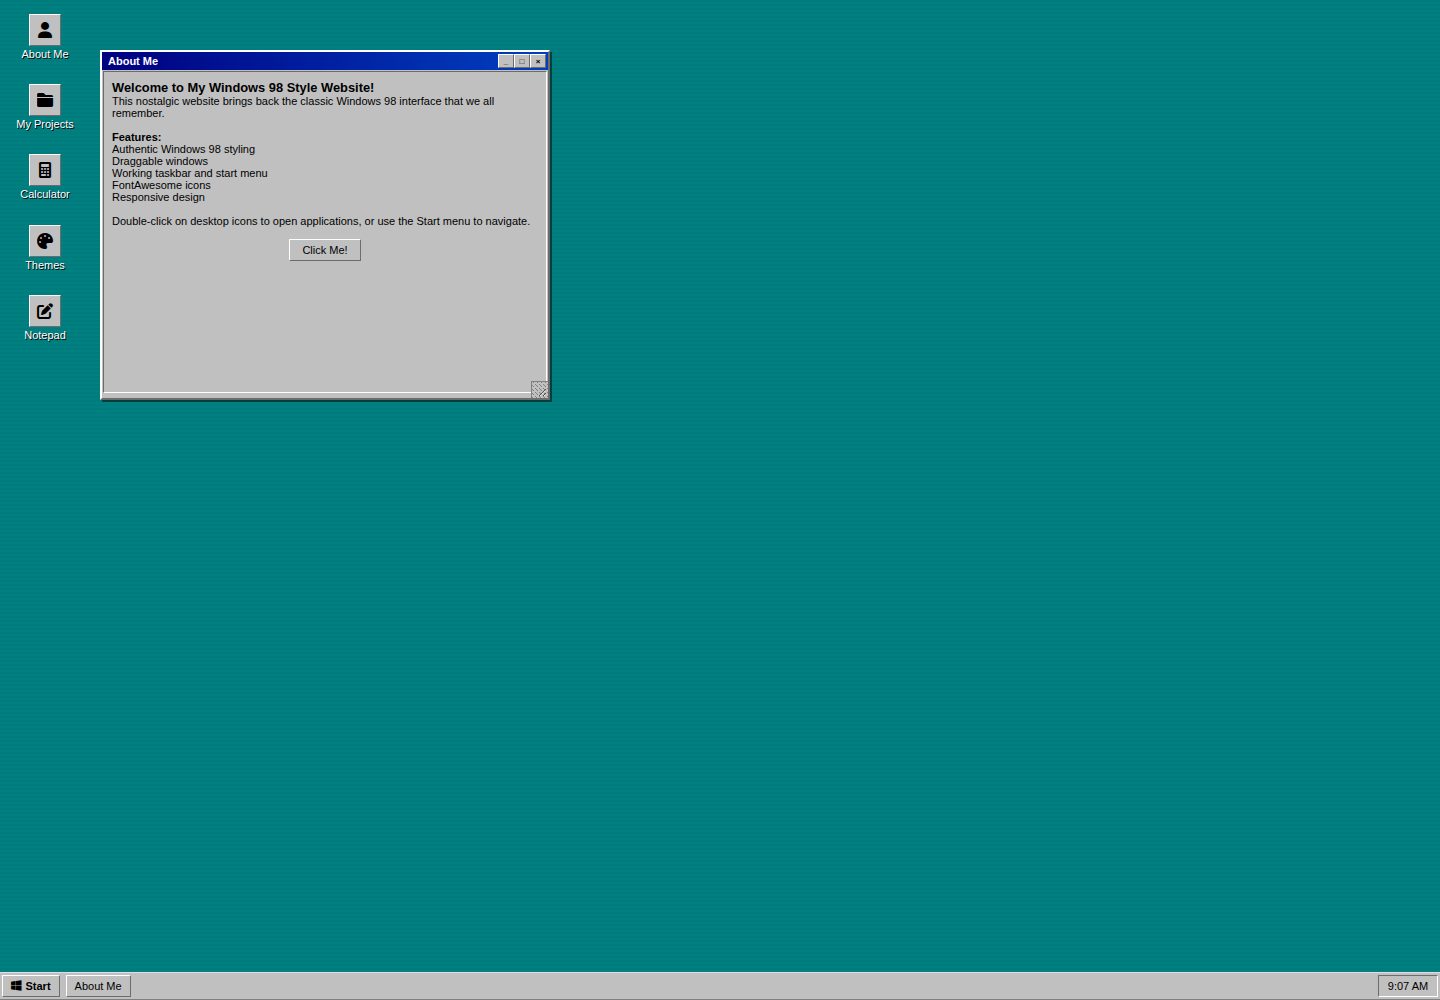Click the window resize grip handle
This screenshot has height=1000, width=1440.
539,389
